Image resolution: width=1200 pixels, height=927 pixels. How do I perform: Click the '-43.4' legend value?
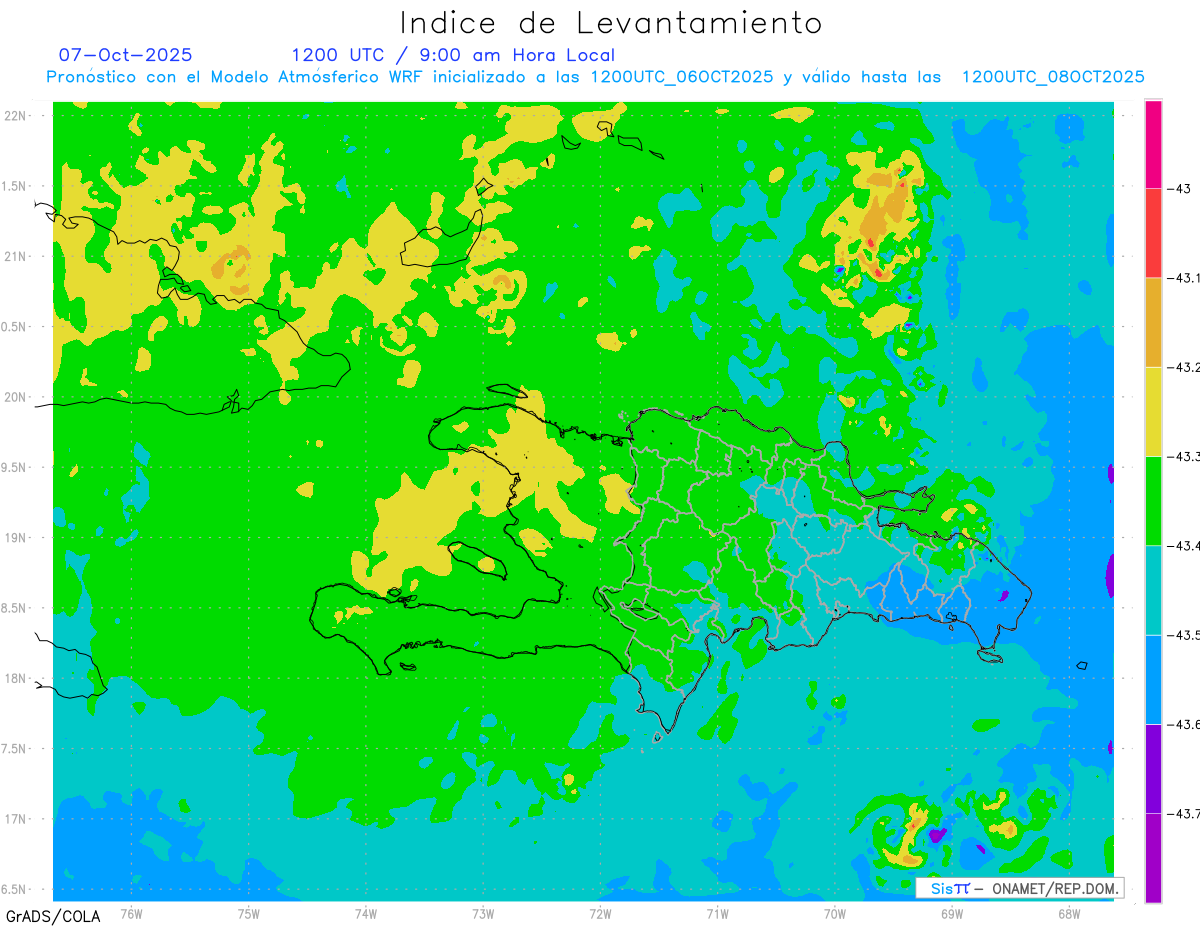coord(1183,545)
